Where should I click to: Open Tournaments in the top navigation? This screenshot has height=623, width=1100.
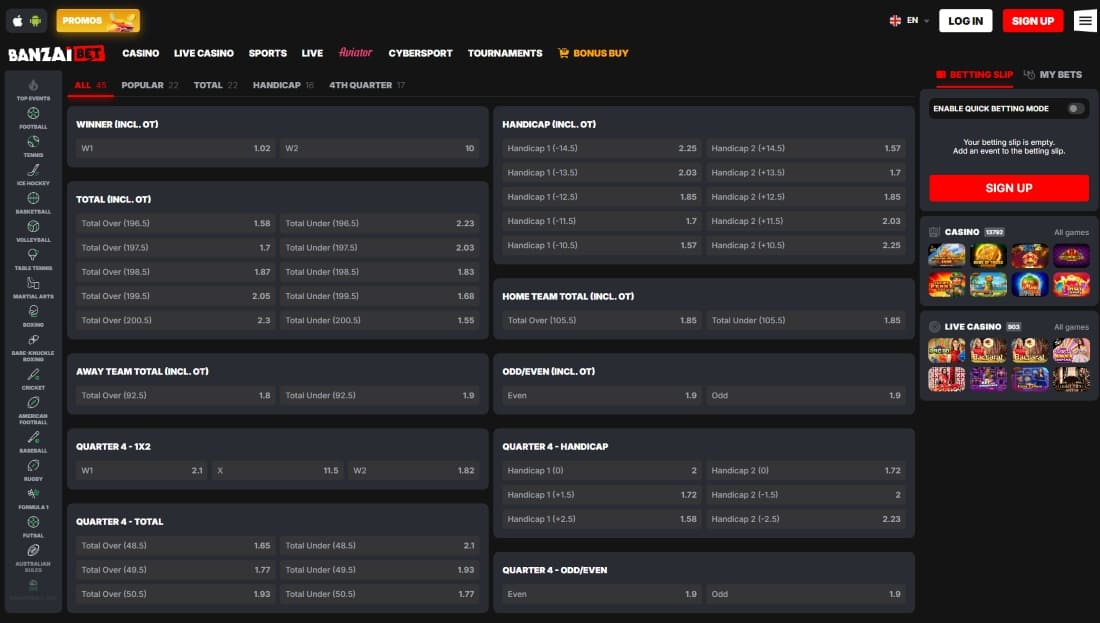pyautogui.click(x=504, y=53)
